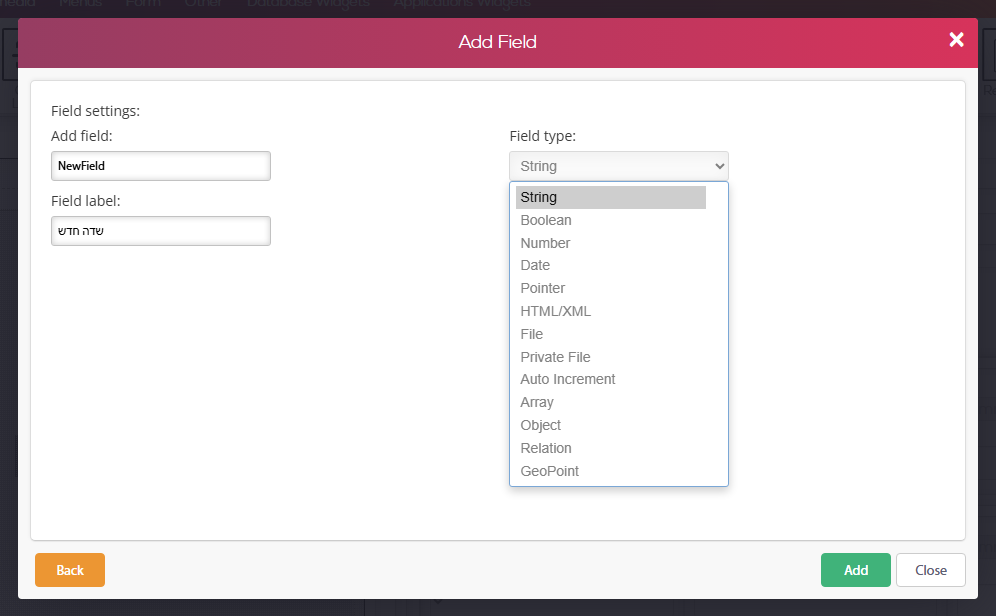Select Pointer field type

610,288
